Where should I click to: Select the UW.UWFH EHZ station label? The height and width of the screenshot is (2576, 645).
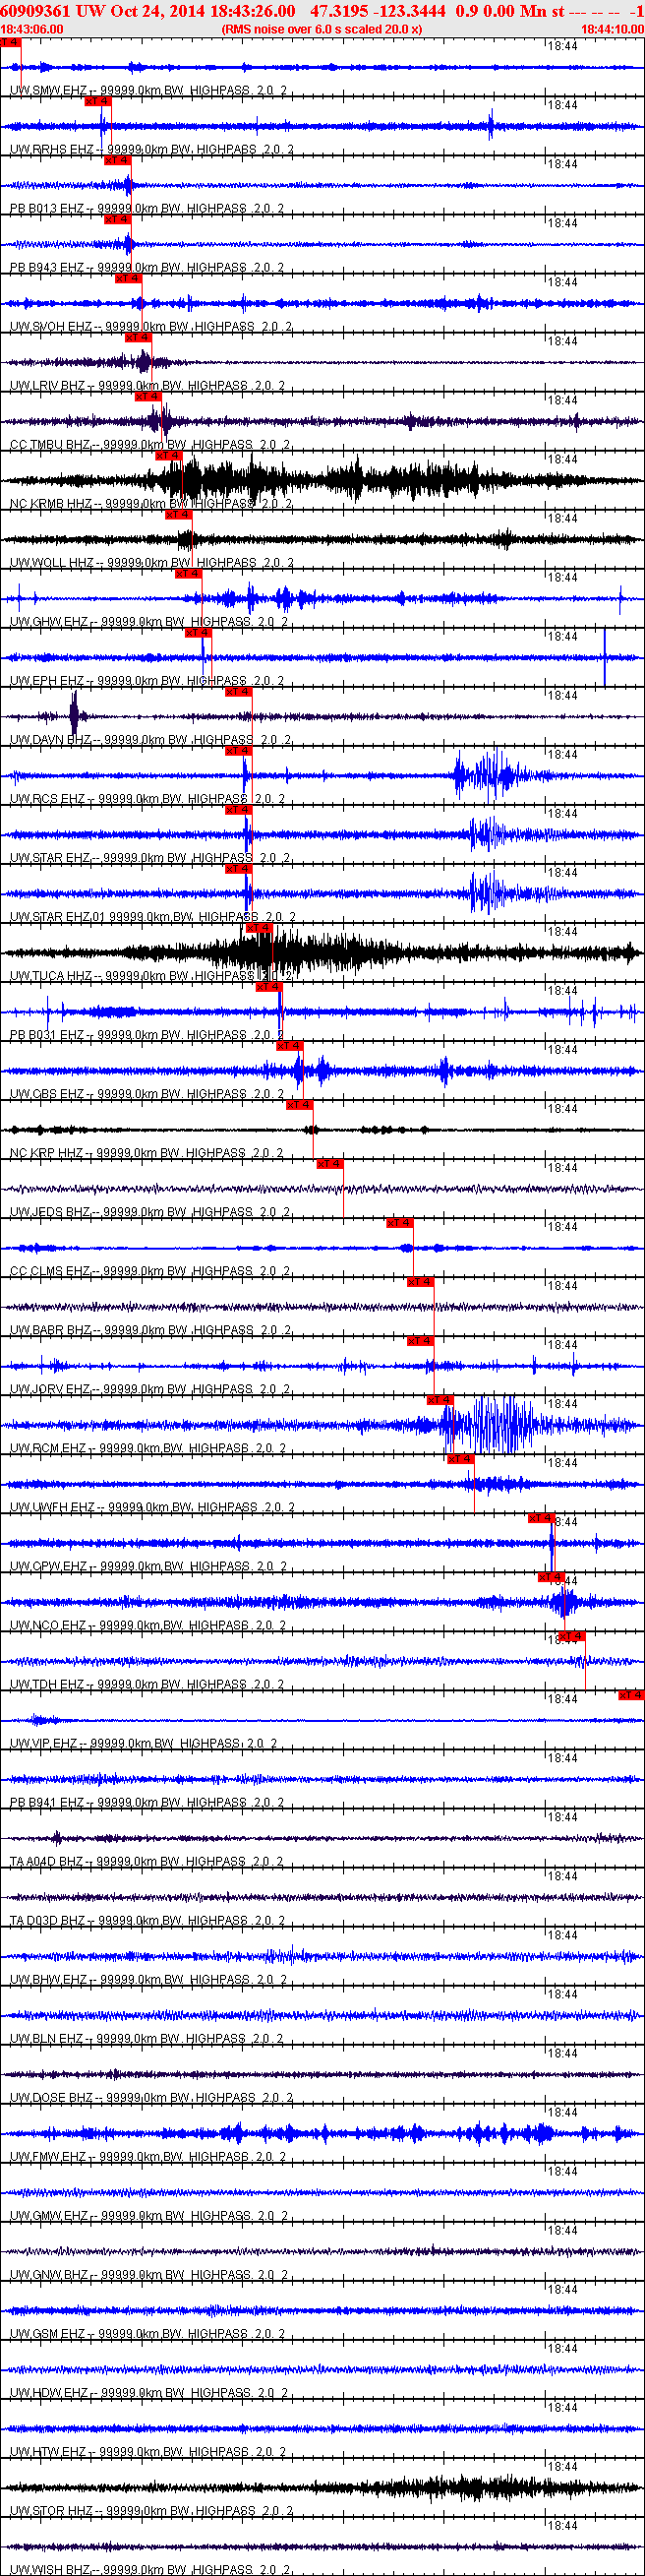[152, 1507]
